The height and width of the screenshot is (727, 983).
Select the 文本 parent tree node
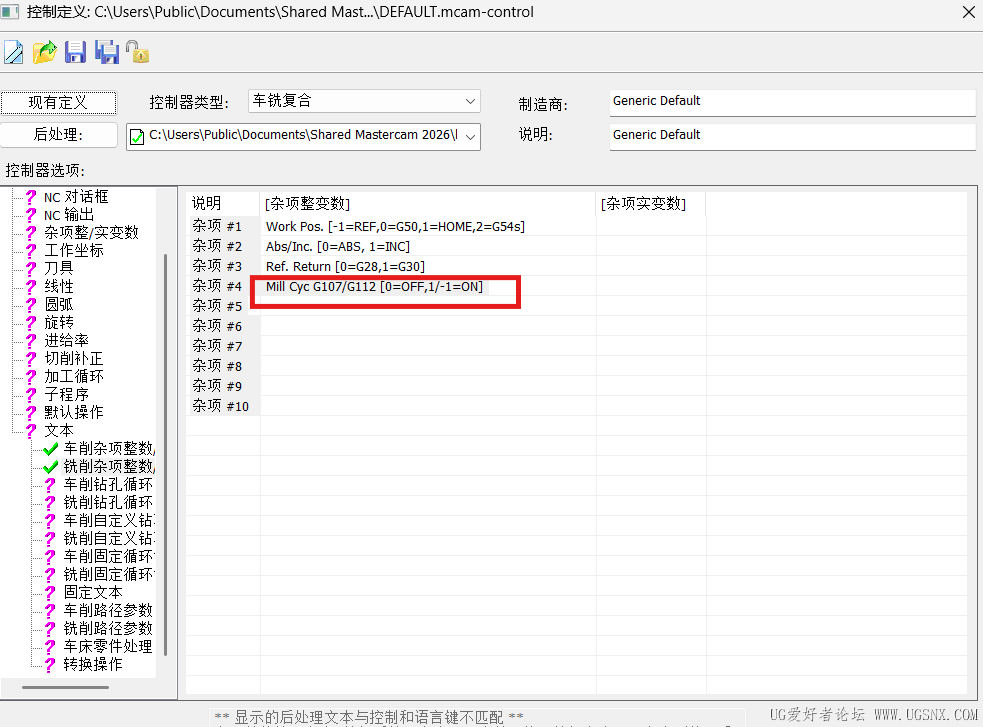(x=58, y=431)
